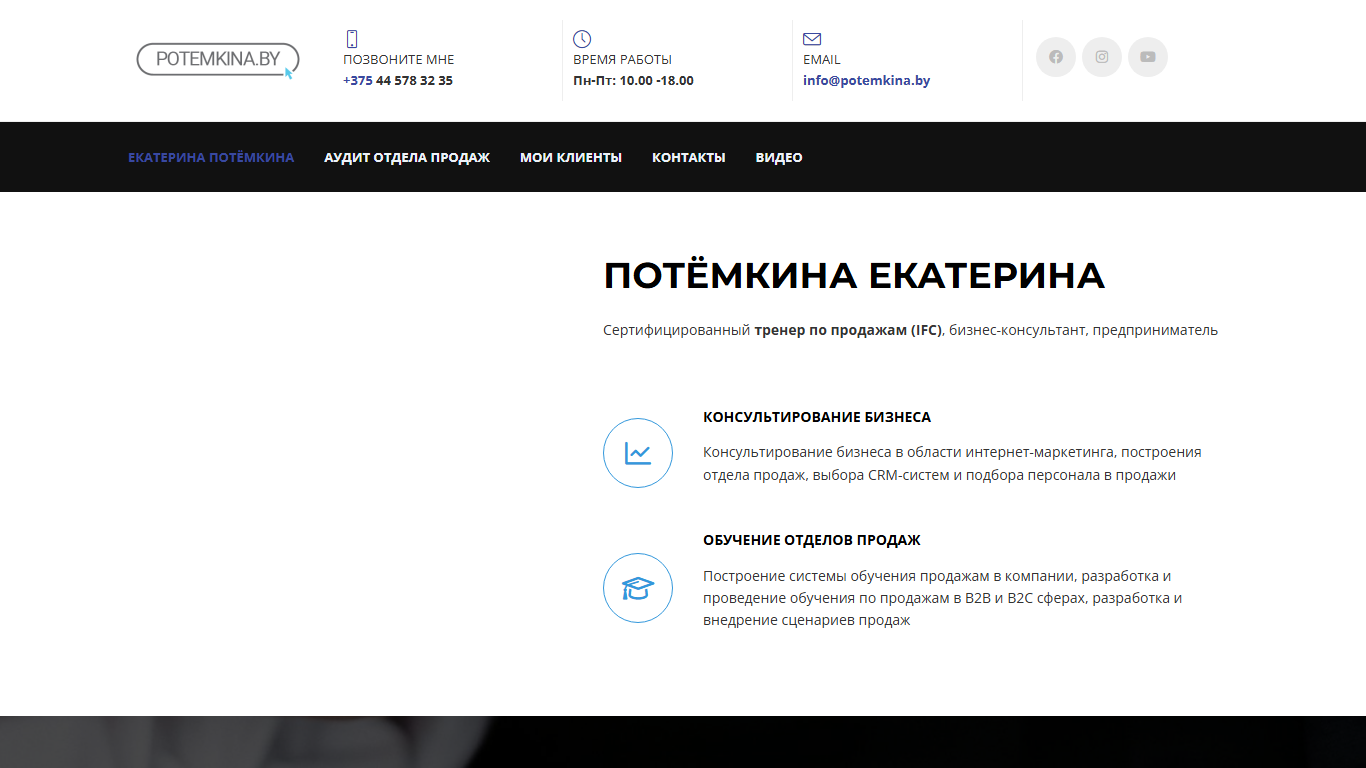Click the chart icon for business consulting
This screenshot has height=768, width=1366.
(x=638, y=453)
